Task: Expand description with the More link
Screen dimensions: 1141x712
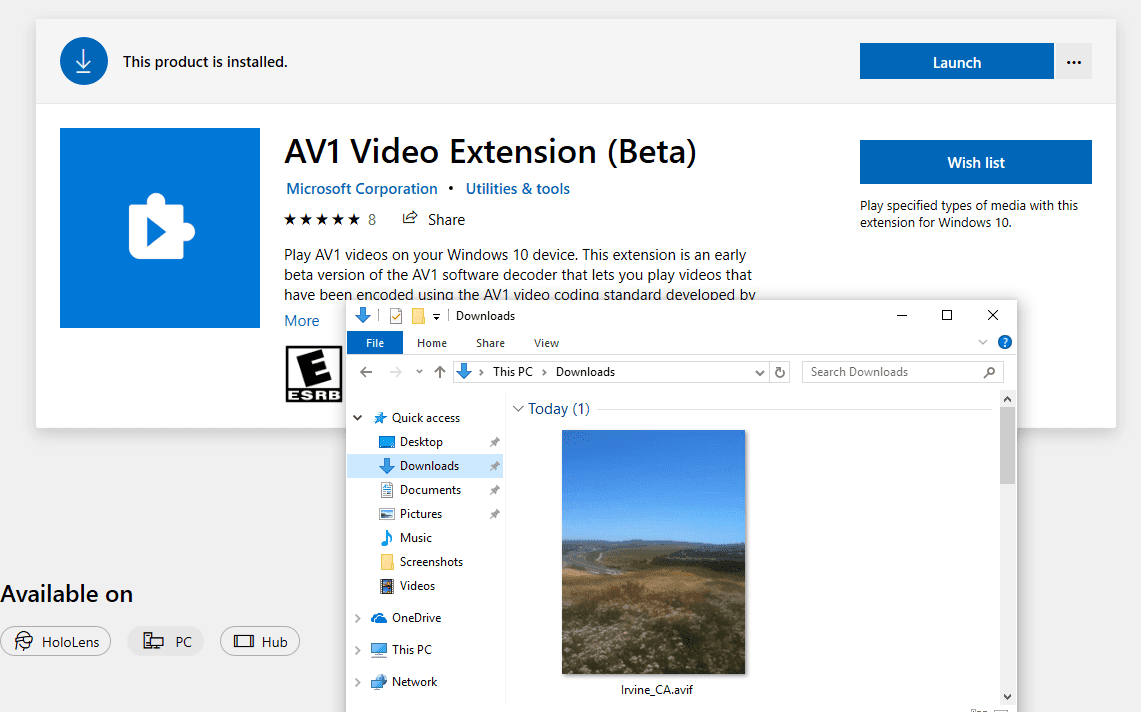Action: click(301, 320)
